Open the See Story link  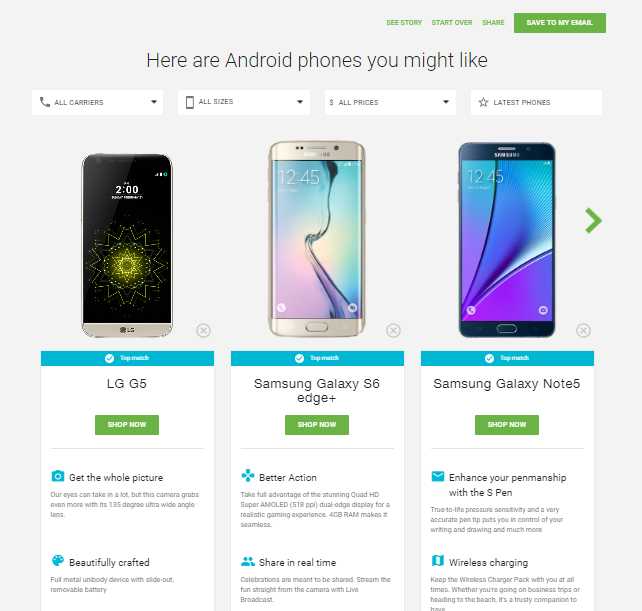[404, 23]
